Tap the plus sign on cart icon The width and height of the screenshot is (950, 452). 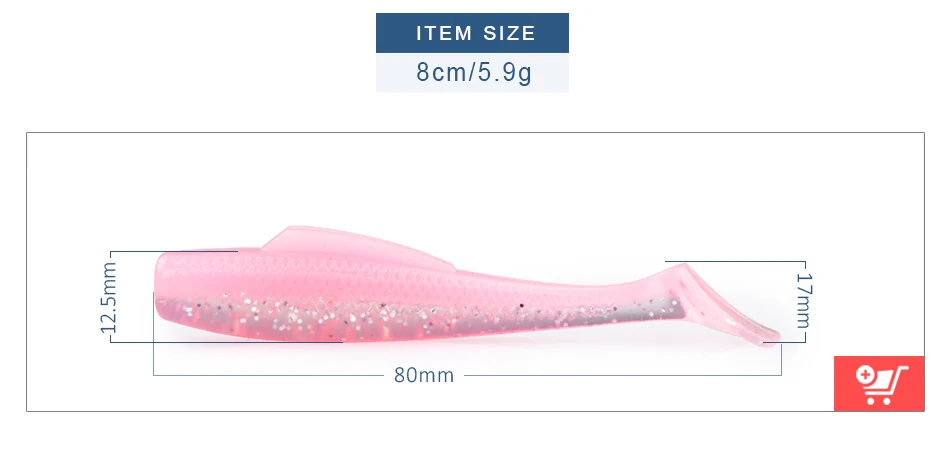point(866,375)
